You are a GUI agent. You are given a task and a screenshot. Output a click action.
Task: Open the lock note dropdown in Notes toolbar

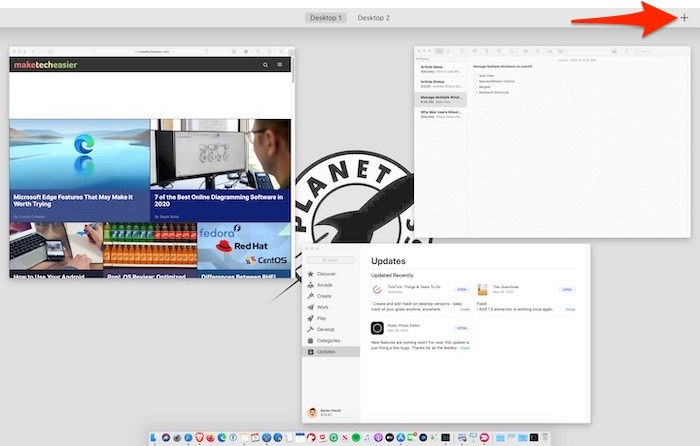click(x=513, y=51)
